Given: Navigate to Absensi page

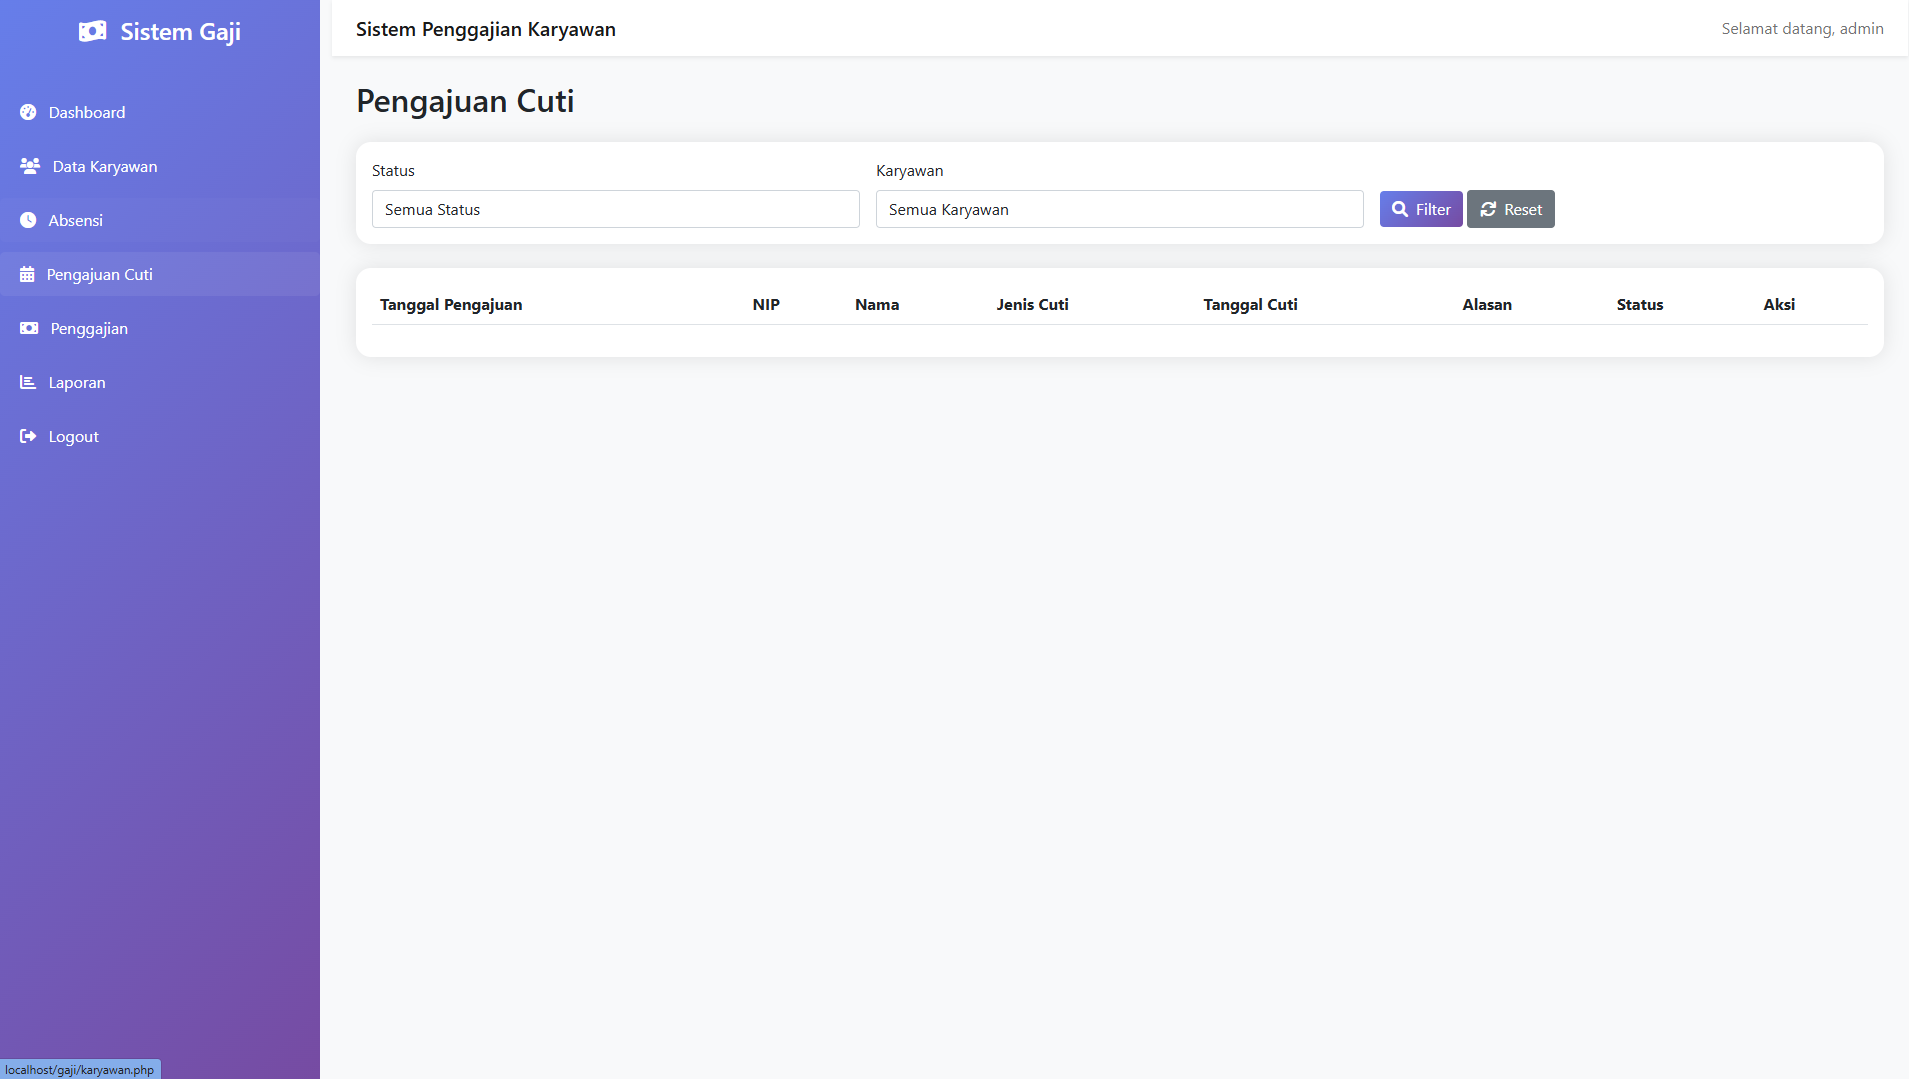Looking at the screenshot, I should pyautogui.click(x=76, y=221).
